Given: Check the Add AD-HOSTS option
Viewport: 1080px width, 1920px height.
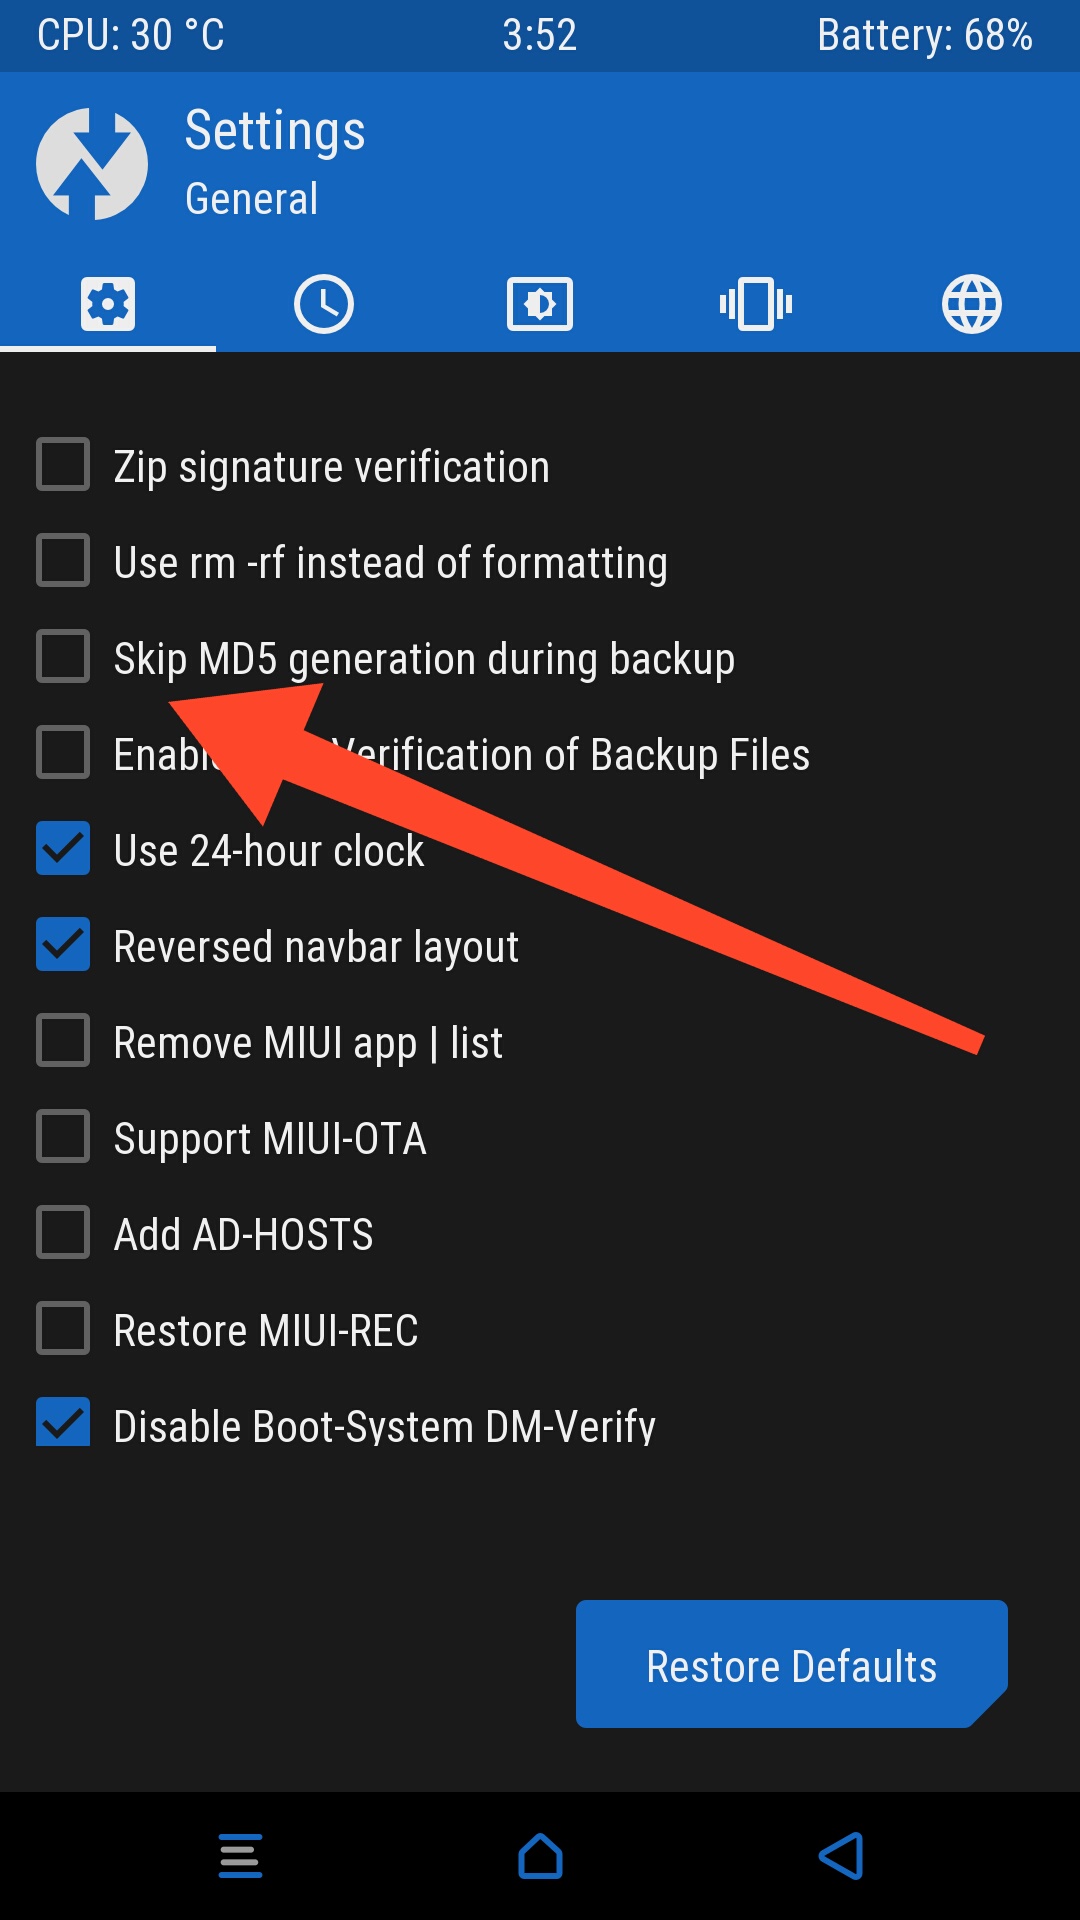Looking at the screenshot, I should coord(63,1232).
